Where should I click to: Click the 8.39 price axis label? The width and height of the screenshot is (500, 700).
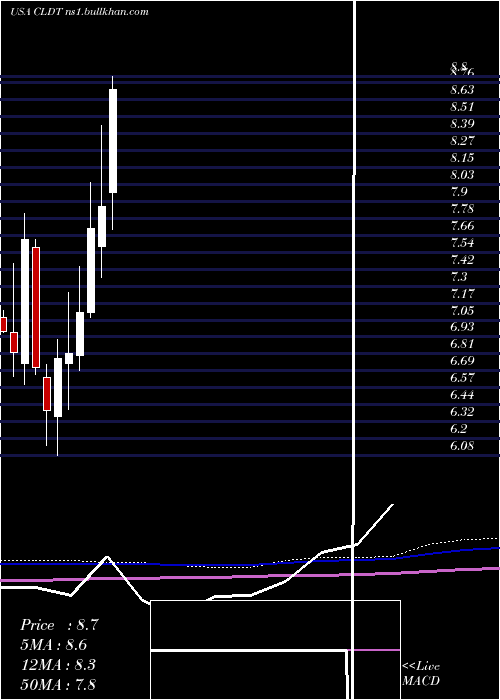462,124
